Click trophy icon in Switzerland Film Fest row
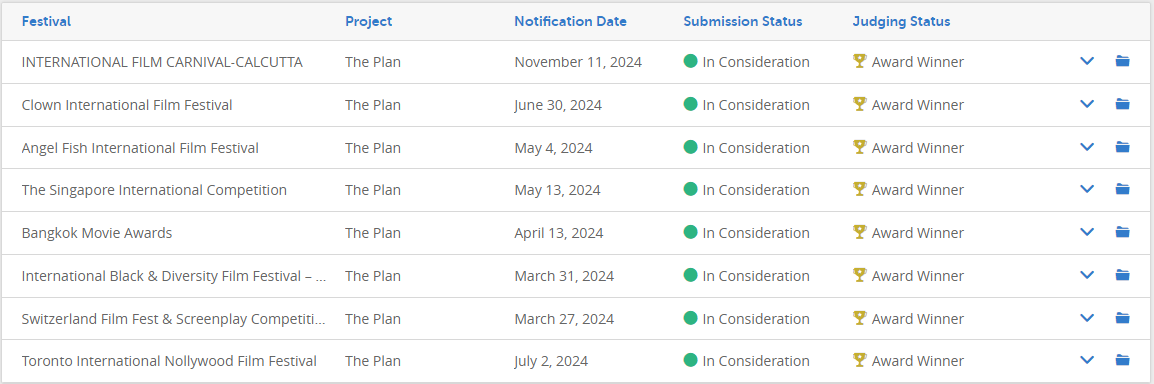Image resolution: width=1154 pixels, height=384 pixels. pos(859,317)
